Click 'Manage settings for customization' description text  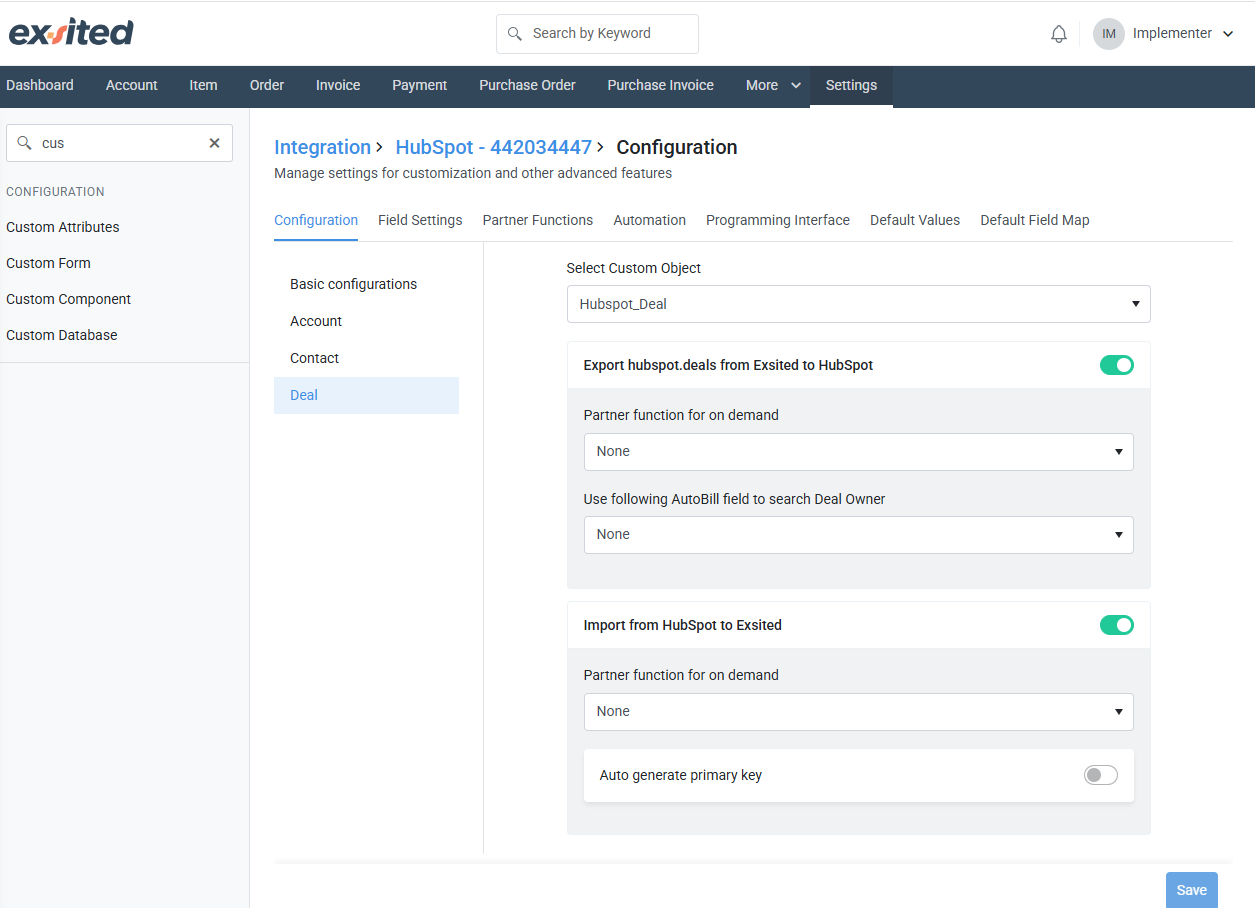473,173
